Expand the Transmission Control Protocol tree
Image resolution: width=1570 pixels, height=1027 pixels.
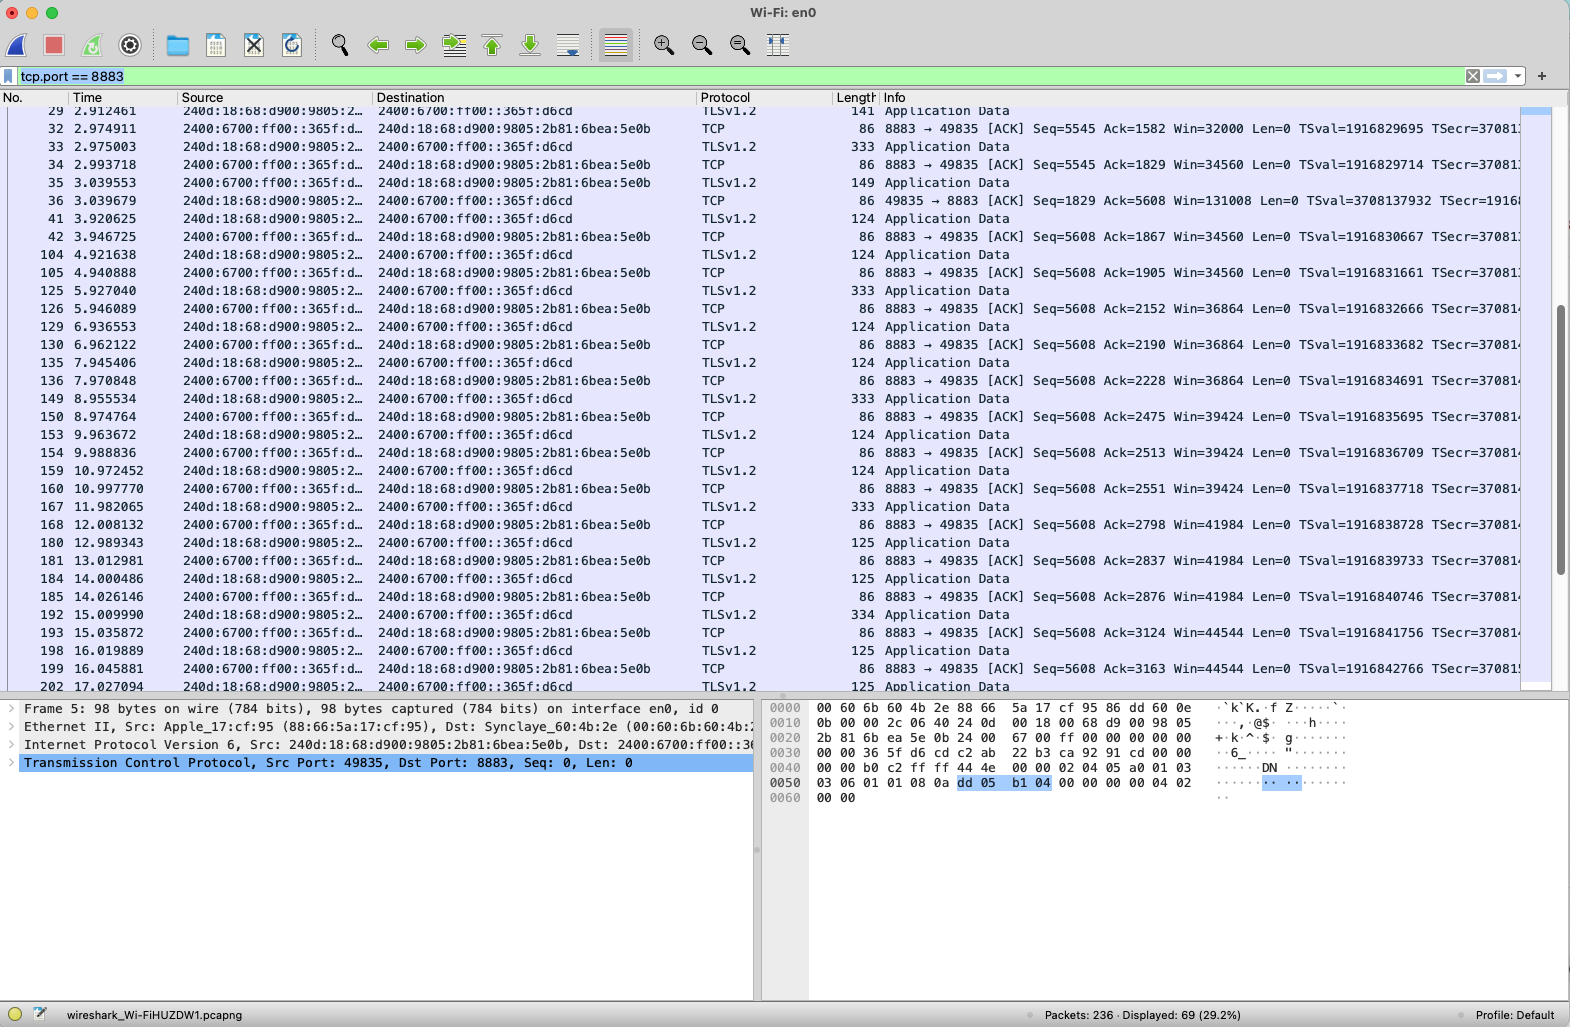(x=11, y=763)
